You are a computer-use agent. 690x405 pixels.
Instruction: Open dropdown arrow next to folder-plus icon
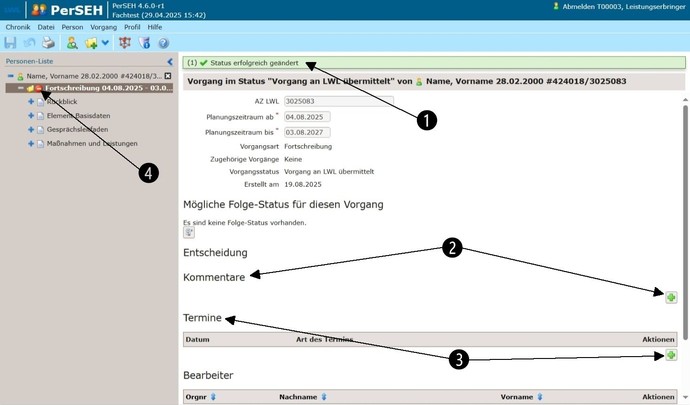tap(105, 43)
